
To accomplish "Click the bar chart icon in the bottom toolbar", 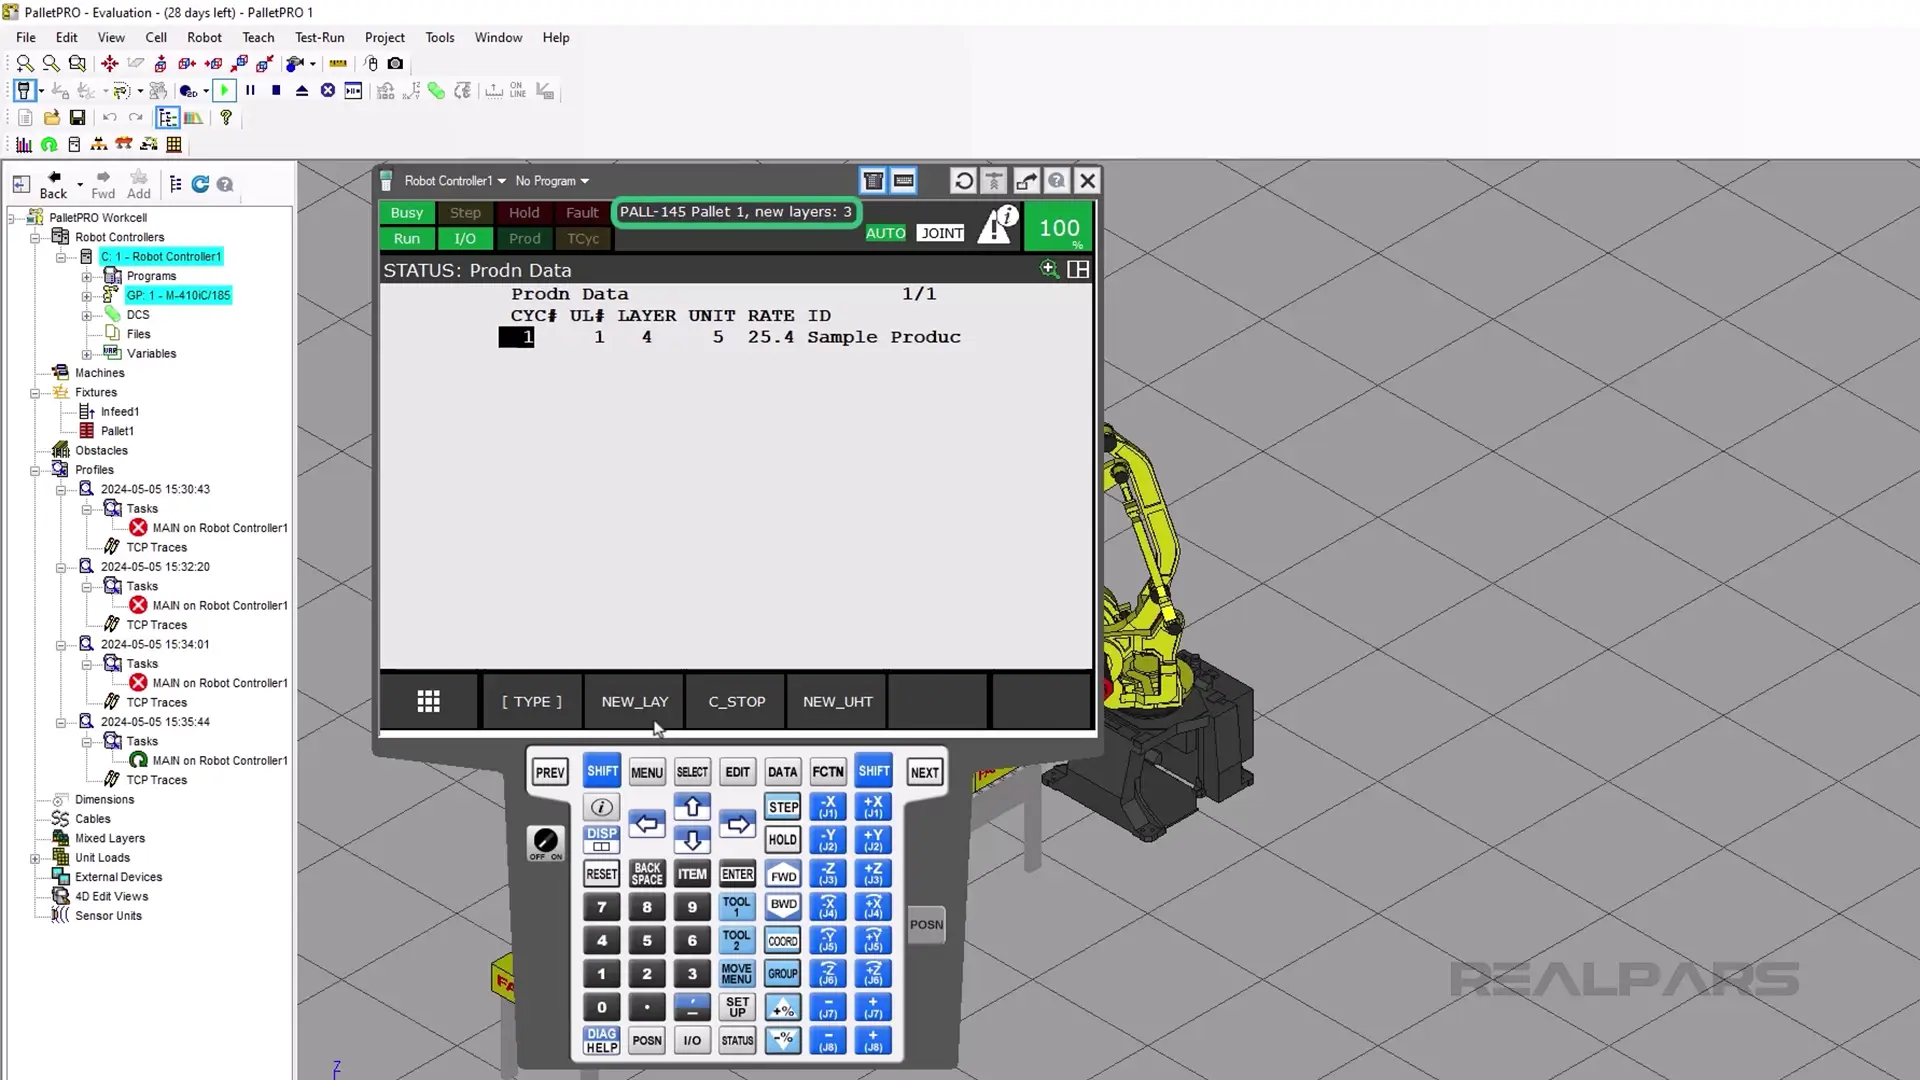I will 24,144.
